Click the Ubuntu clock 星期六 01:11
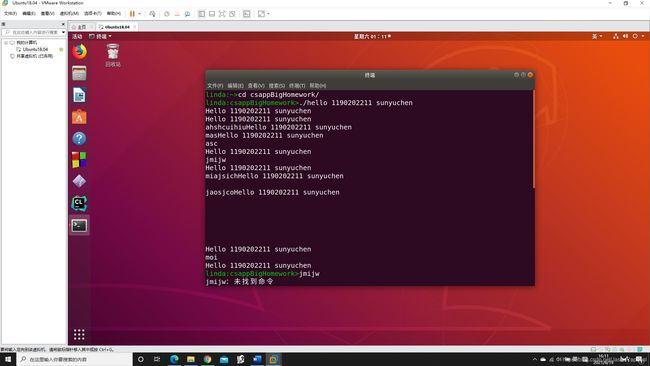Screen dimensions: 650x366 point(372,36)
